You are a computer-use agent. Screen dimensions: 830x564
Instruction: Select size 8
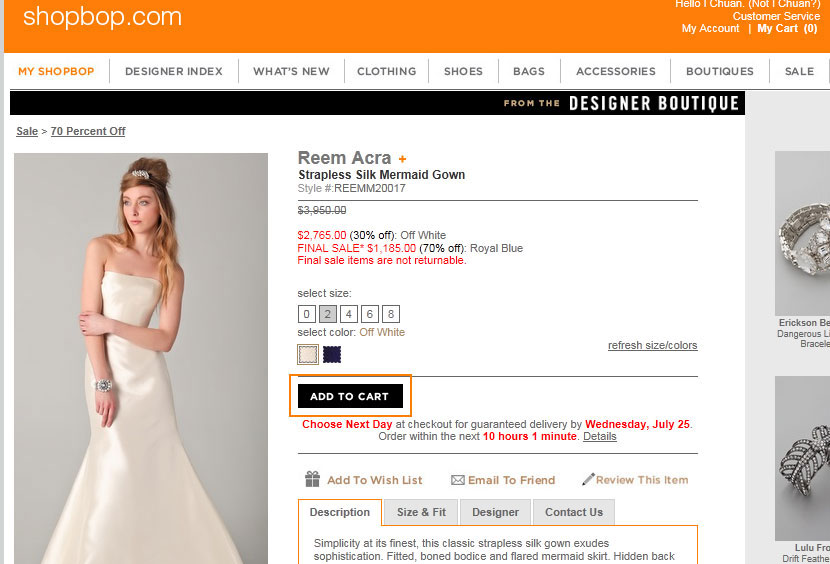pos(391,314)
